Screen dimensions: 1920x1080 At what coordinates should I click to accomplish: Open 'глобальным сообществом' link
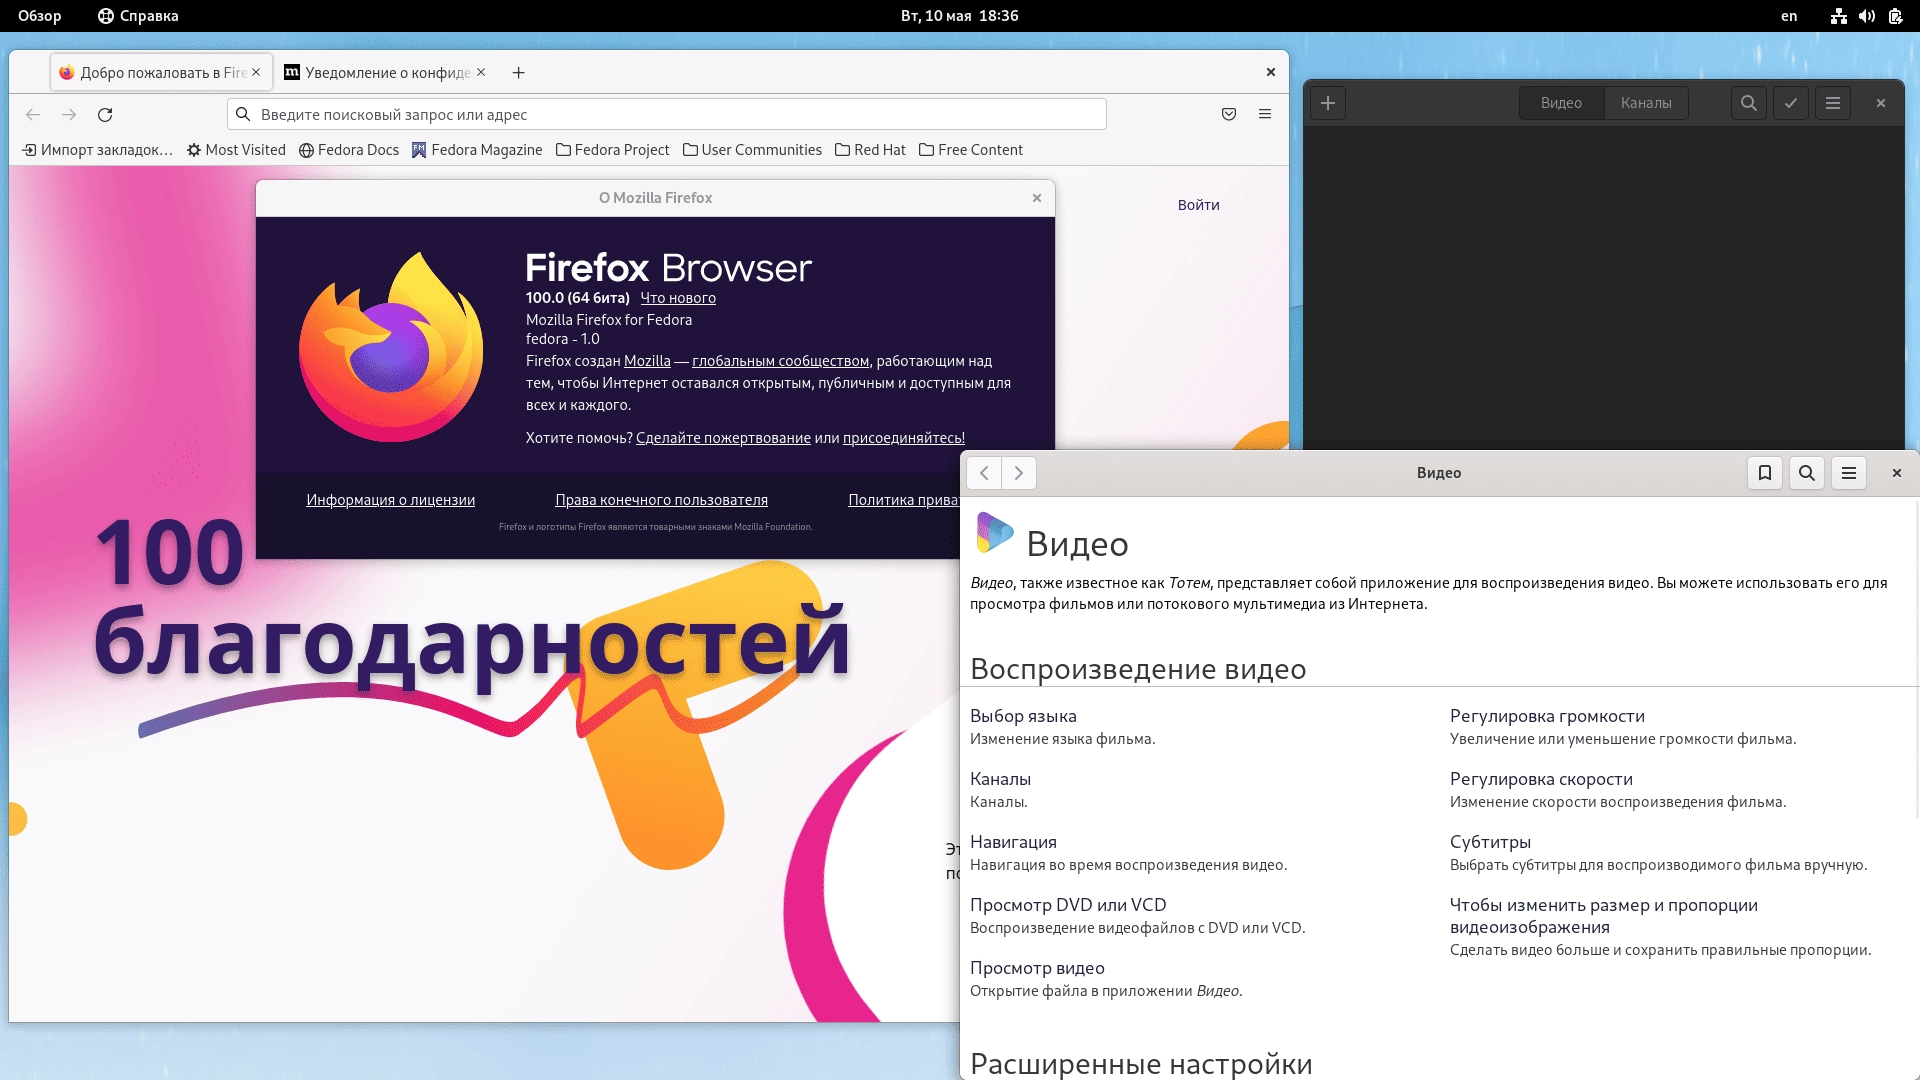click(780, 361)
